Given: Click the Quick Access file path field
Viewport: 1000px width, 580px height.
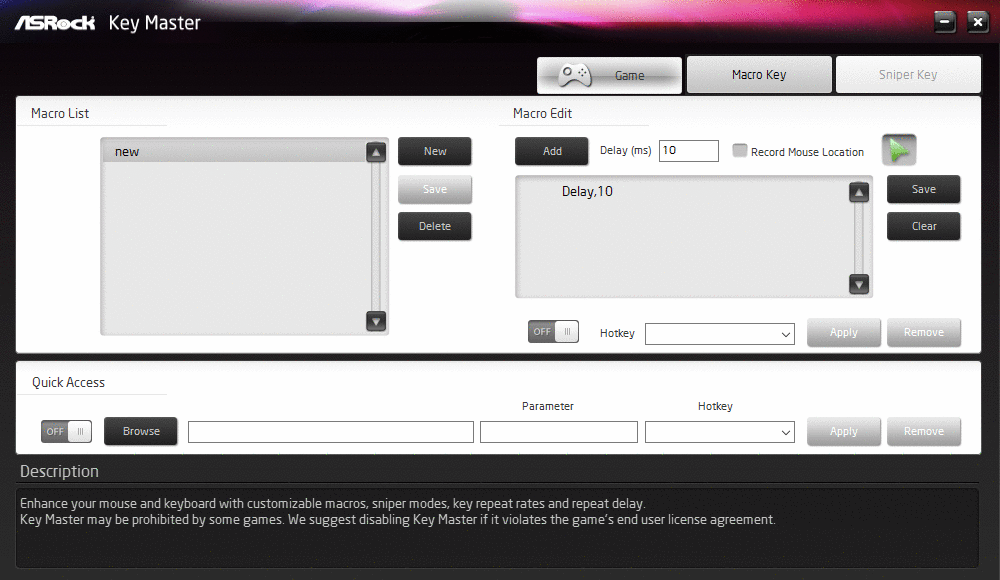Looking at the screenshot, I should click(331, 432).
